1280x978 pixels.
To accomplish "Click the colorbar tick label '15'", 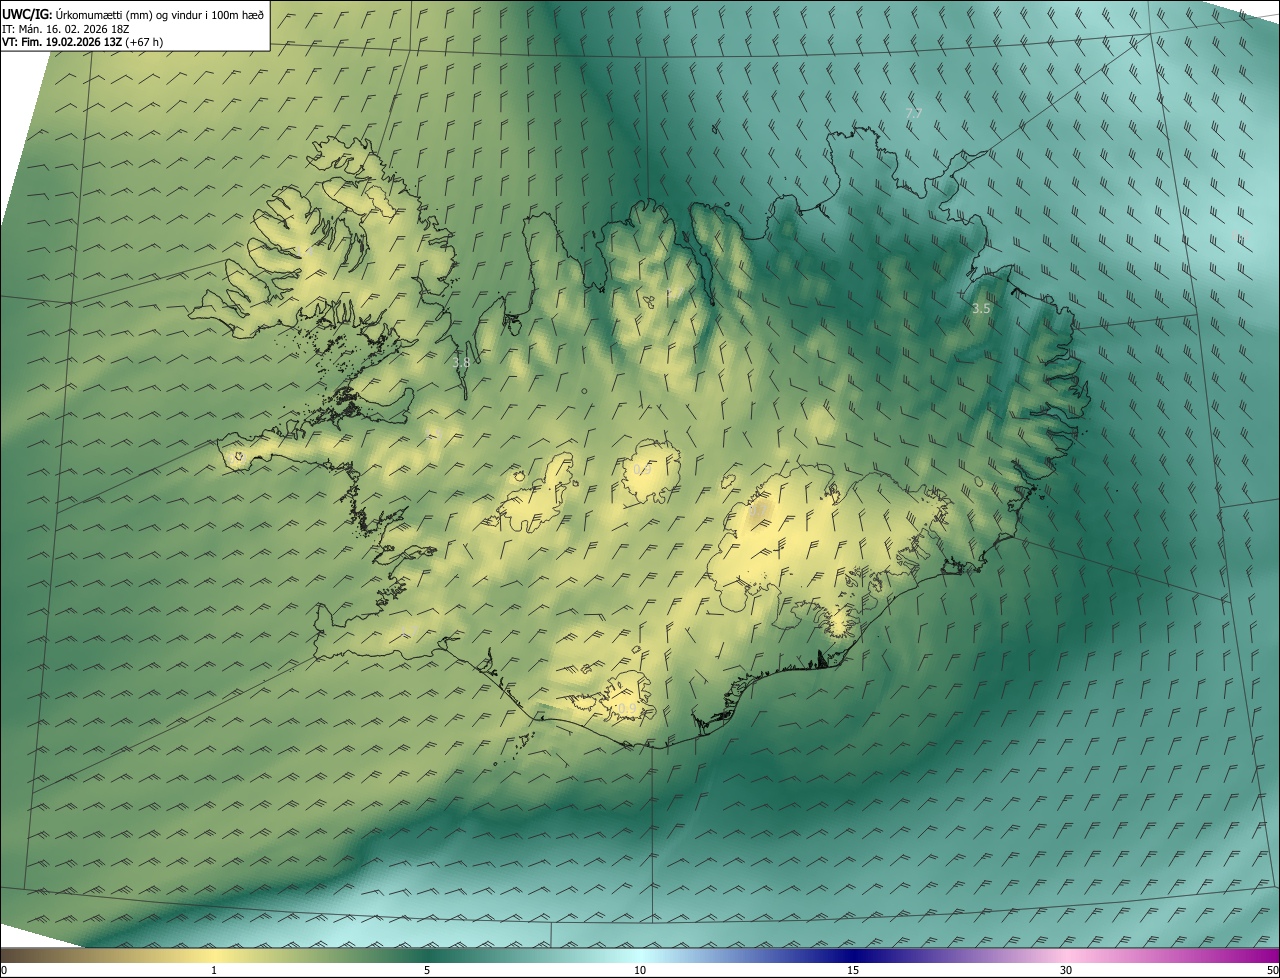I will tap(853, 970).
